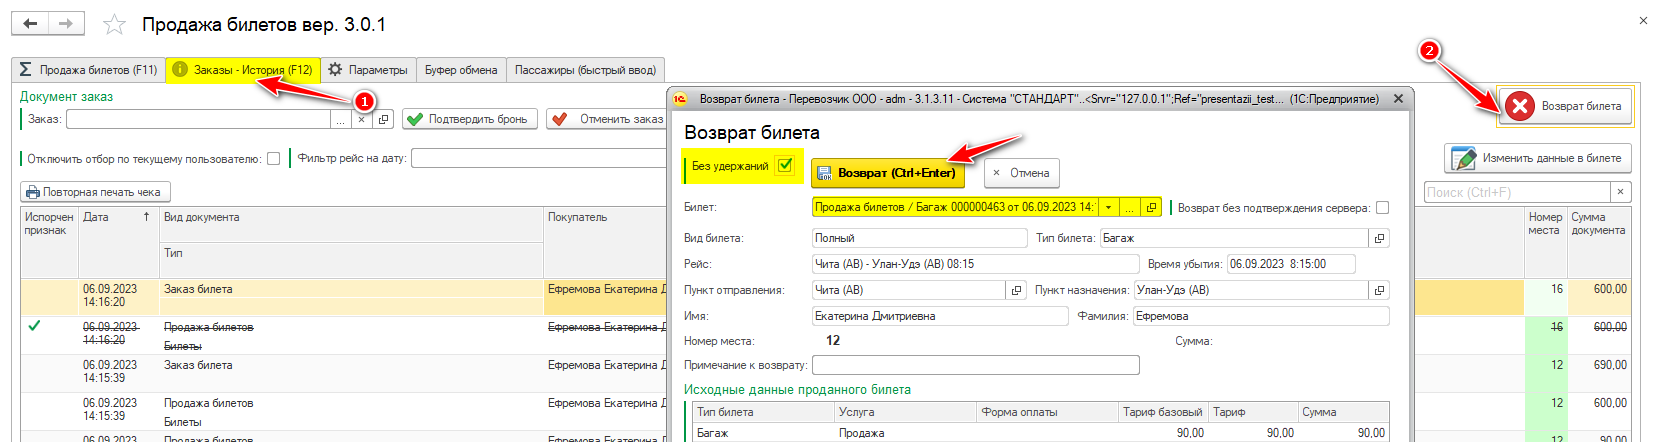Expand the Билет field dropdown arrow

pos(1108,208)
